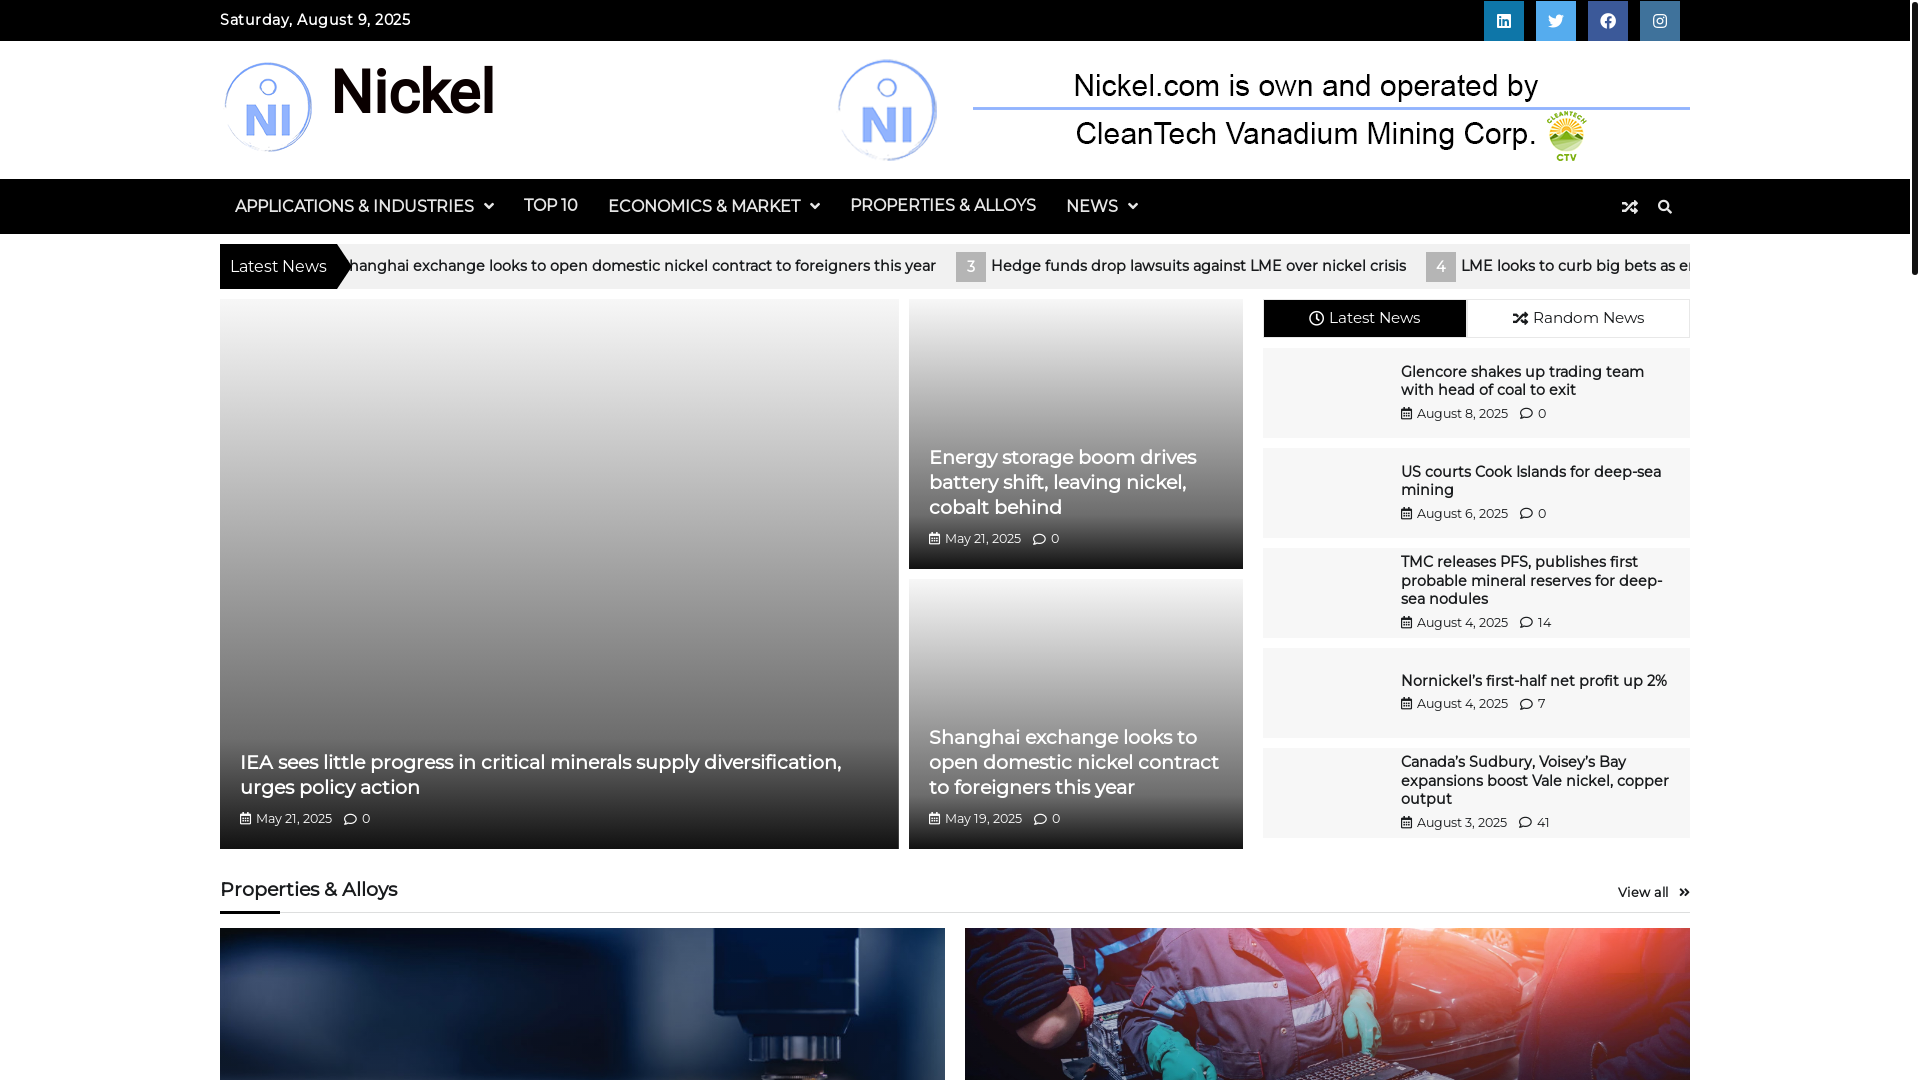Viewport: 1920px width, 1080px height.
Task: Open the search magnifier icon
Action: pos(1664,207)
